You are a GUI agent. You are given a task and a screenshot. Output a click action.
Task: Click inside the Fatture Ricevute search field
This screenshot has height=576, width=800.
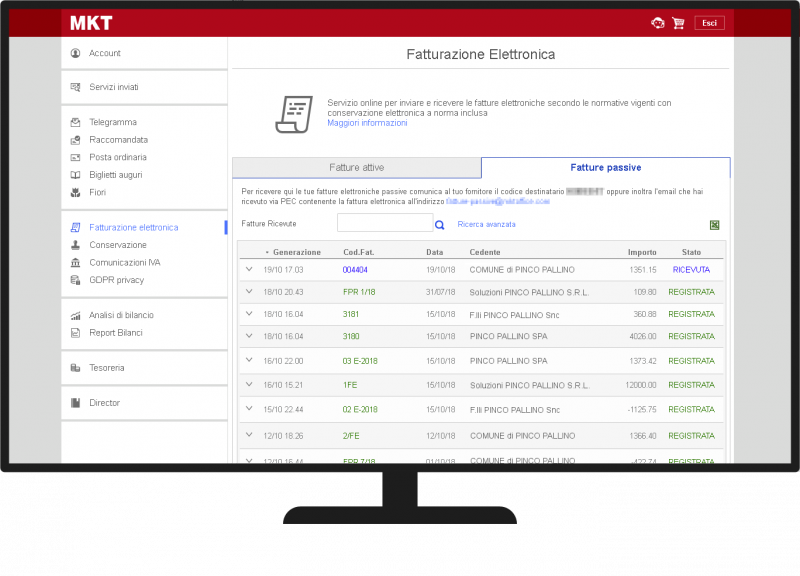(385, 224)
